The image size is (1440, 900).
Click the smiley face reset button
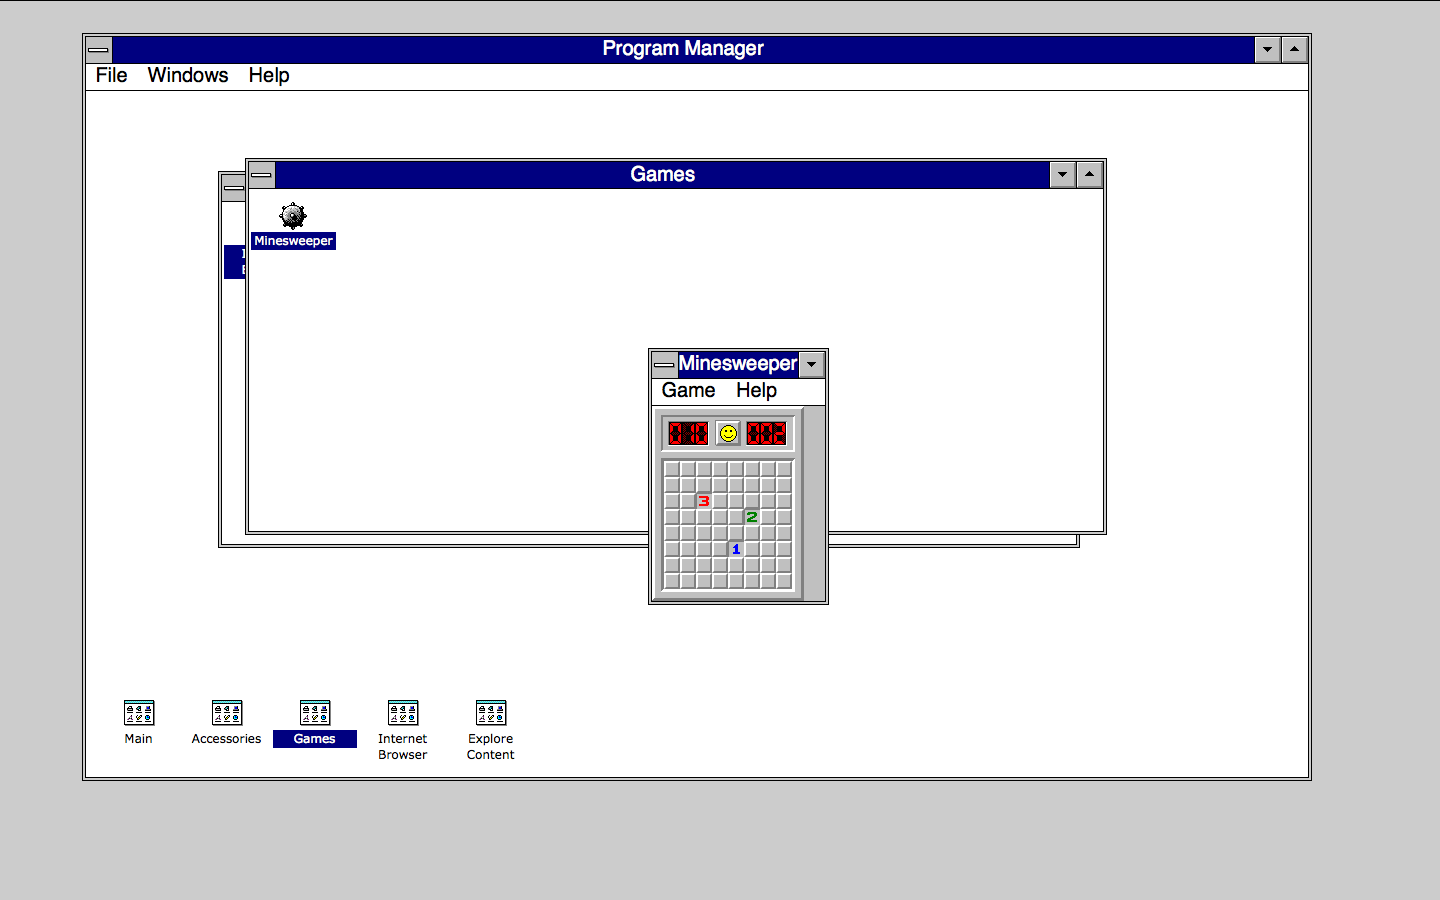[728, 433]
